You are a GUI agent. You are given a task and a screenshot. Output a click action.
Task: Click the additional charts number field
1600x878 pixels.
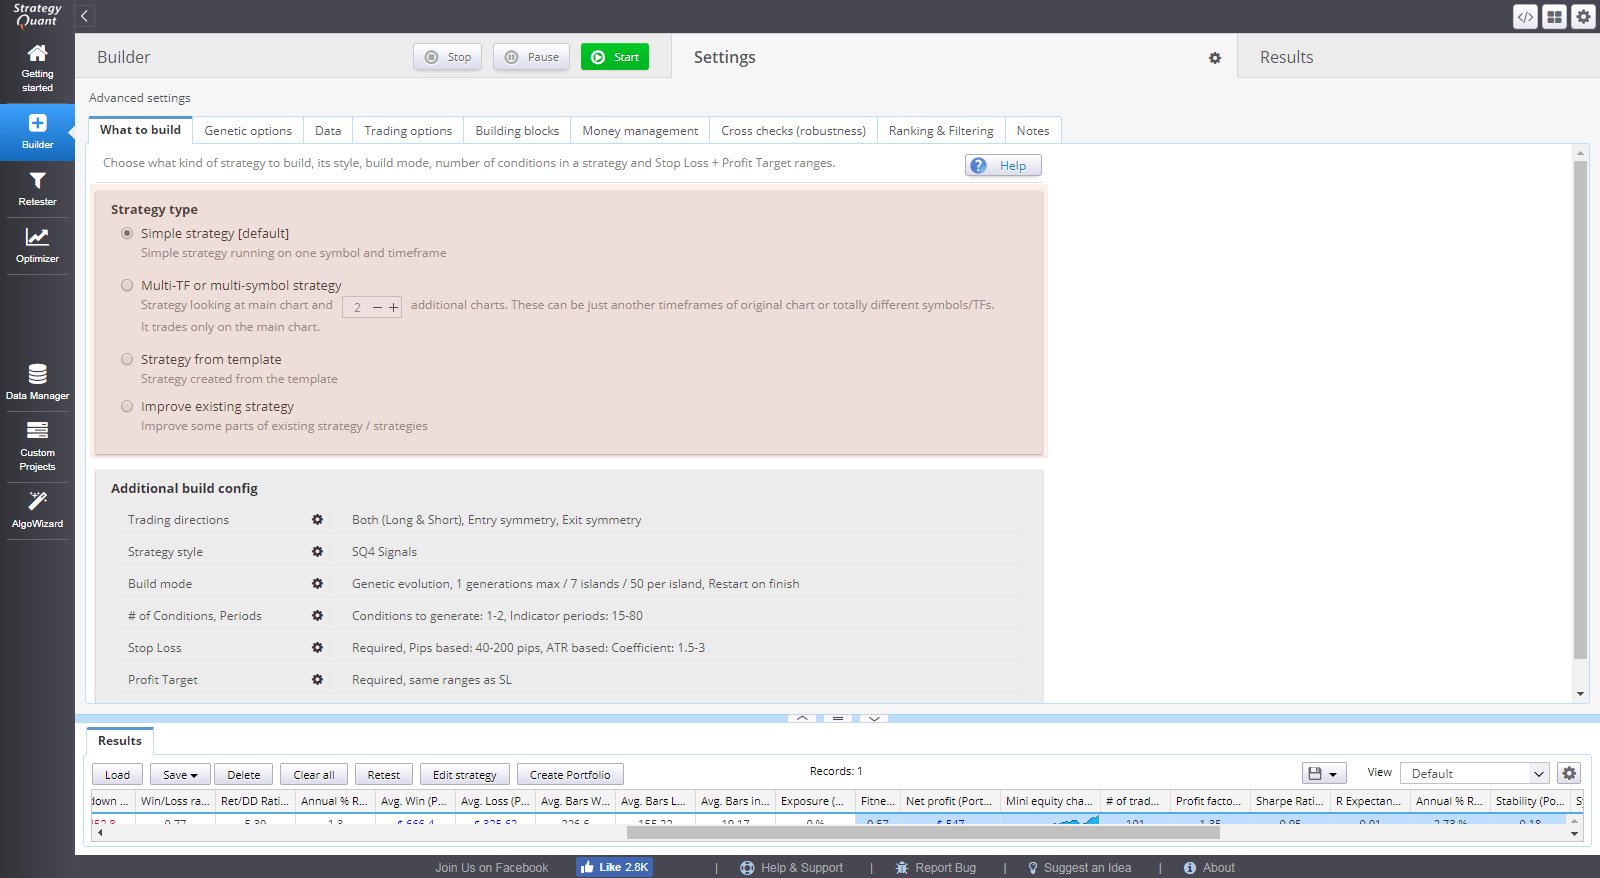[357, 308]
